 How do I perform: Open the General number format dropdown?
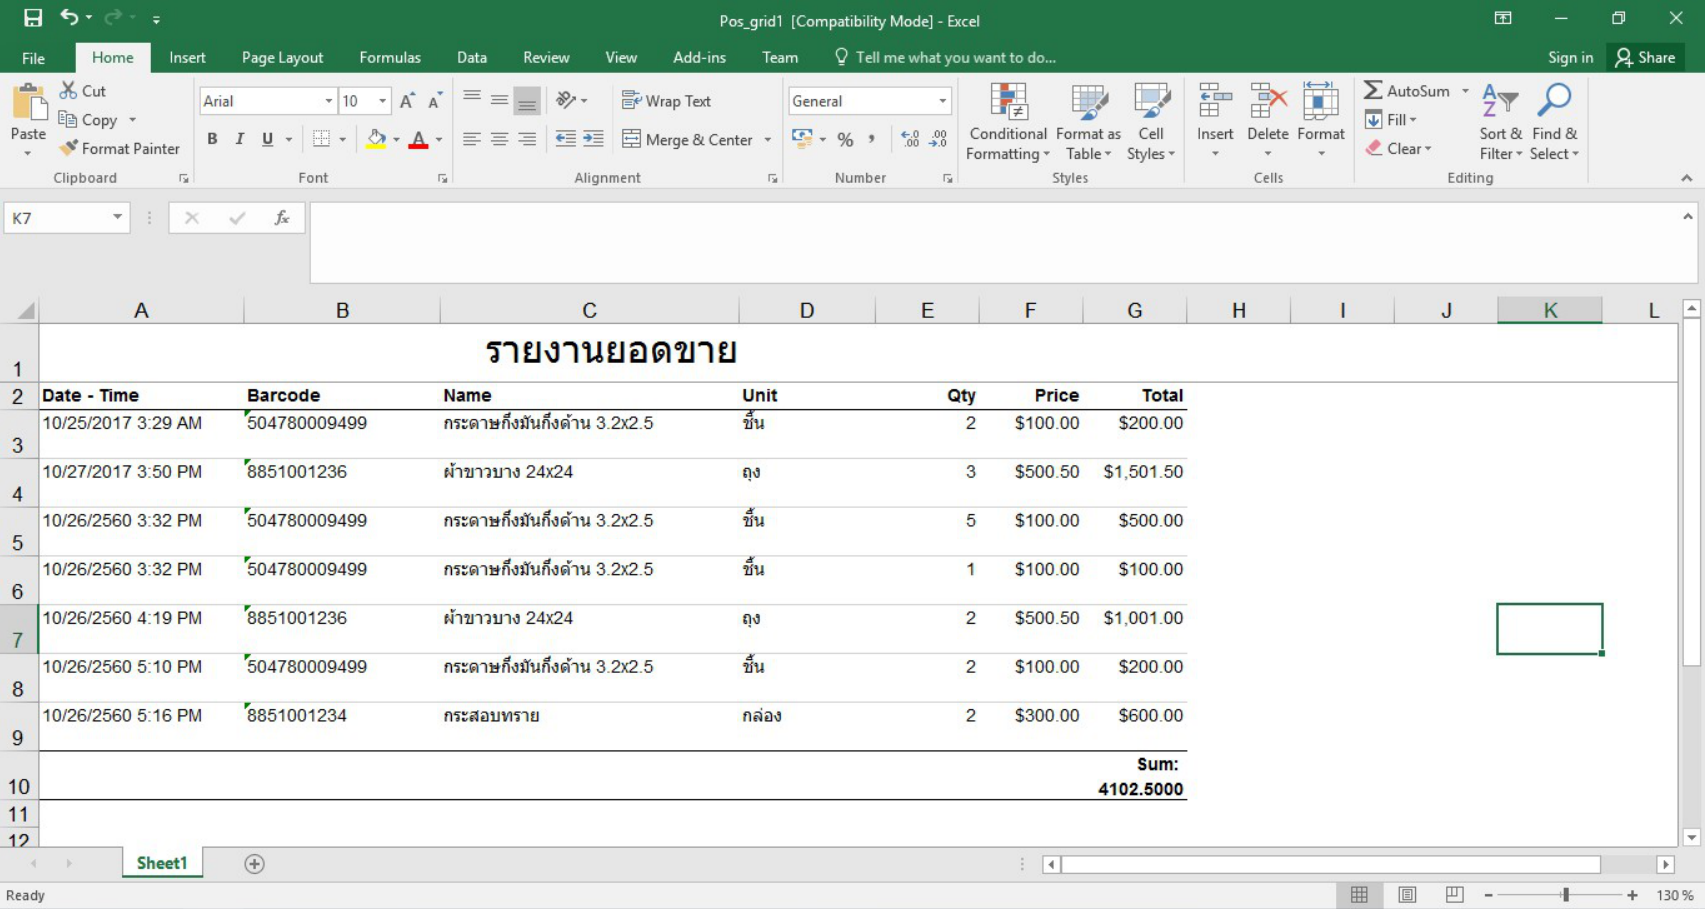click(942, 101)
